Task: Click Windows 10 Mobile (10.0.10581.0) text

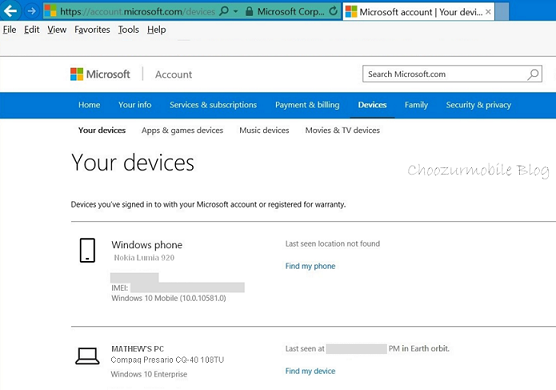Action: (169, 298)
